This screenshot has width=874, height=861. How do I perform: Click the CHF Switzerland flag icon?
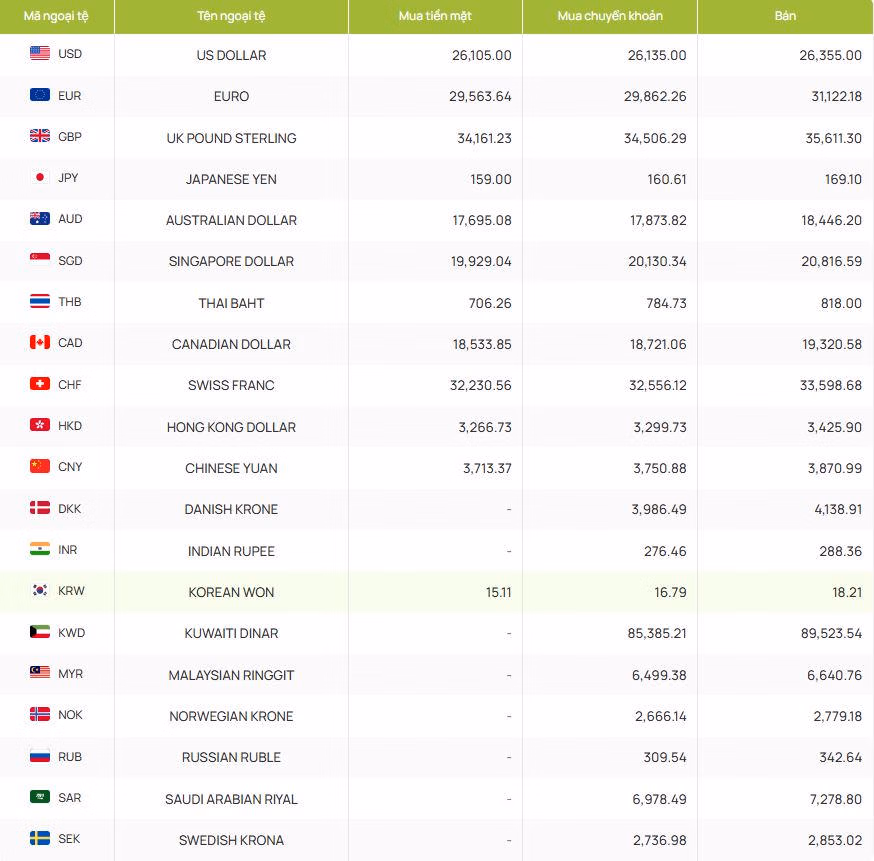pyautogui.click(x=40, y=384)
